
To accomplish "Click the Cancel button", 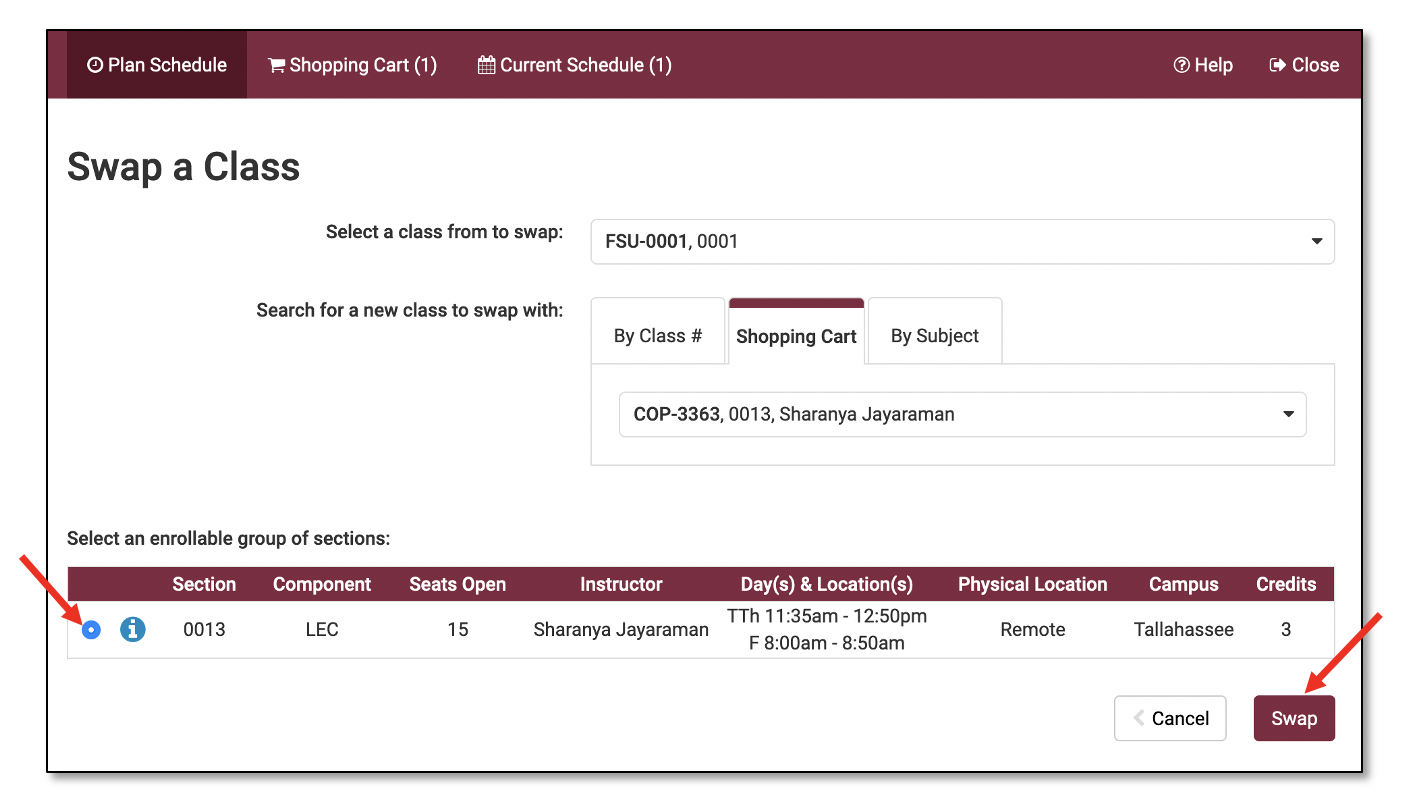I will [x=1170, y=718].
